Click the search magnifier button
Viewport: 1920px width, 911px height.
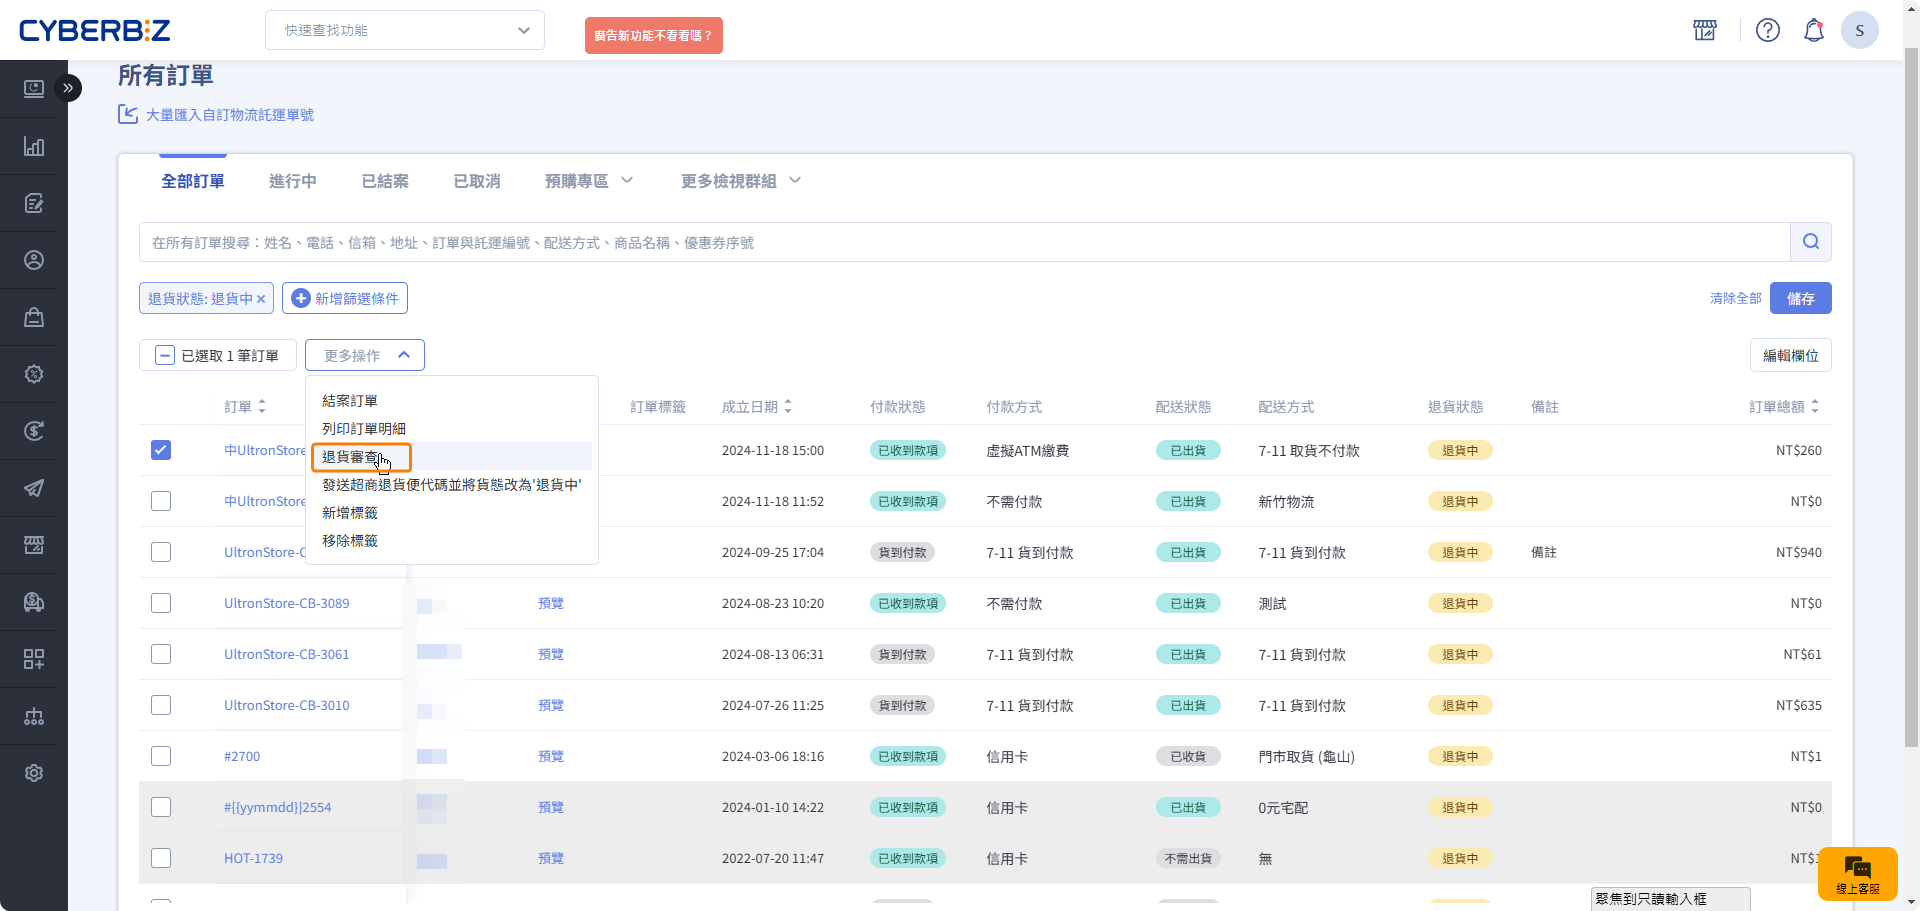click(1810, 242)
